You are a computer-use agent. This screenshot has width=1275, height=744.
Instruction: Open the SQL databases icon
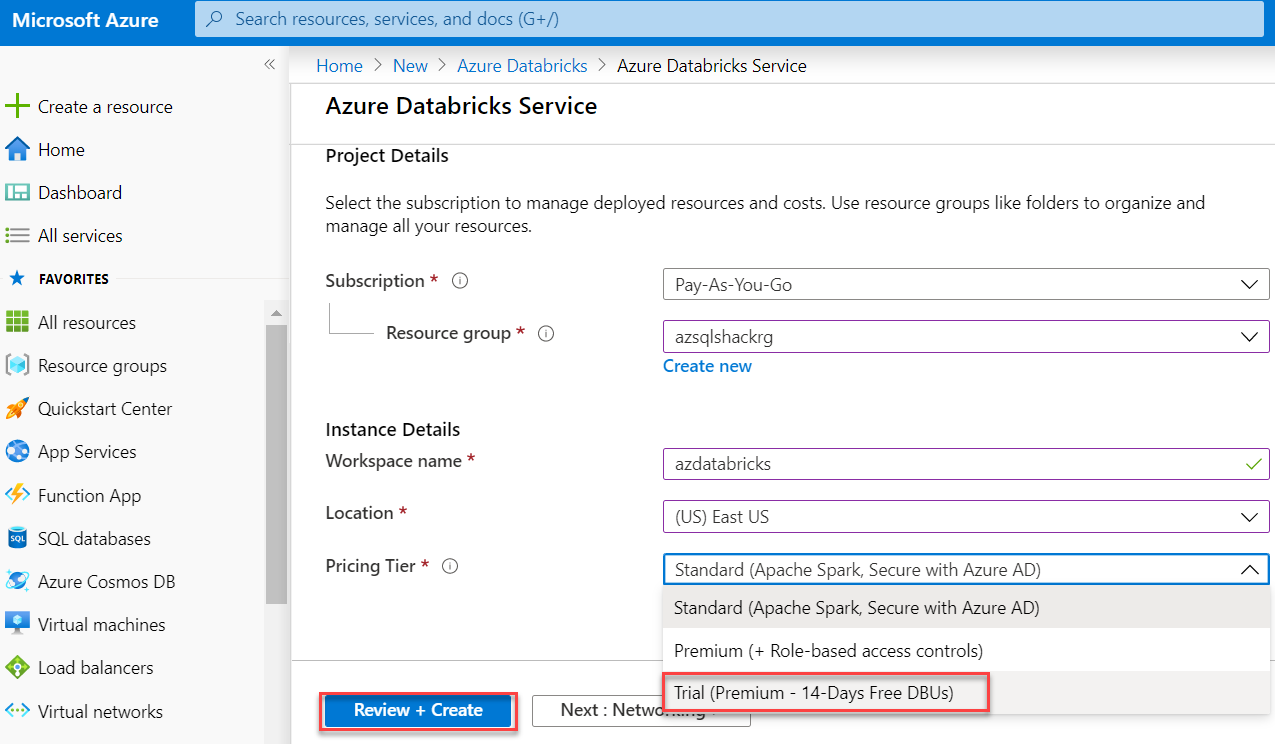click(17, 538)
